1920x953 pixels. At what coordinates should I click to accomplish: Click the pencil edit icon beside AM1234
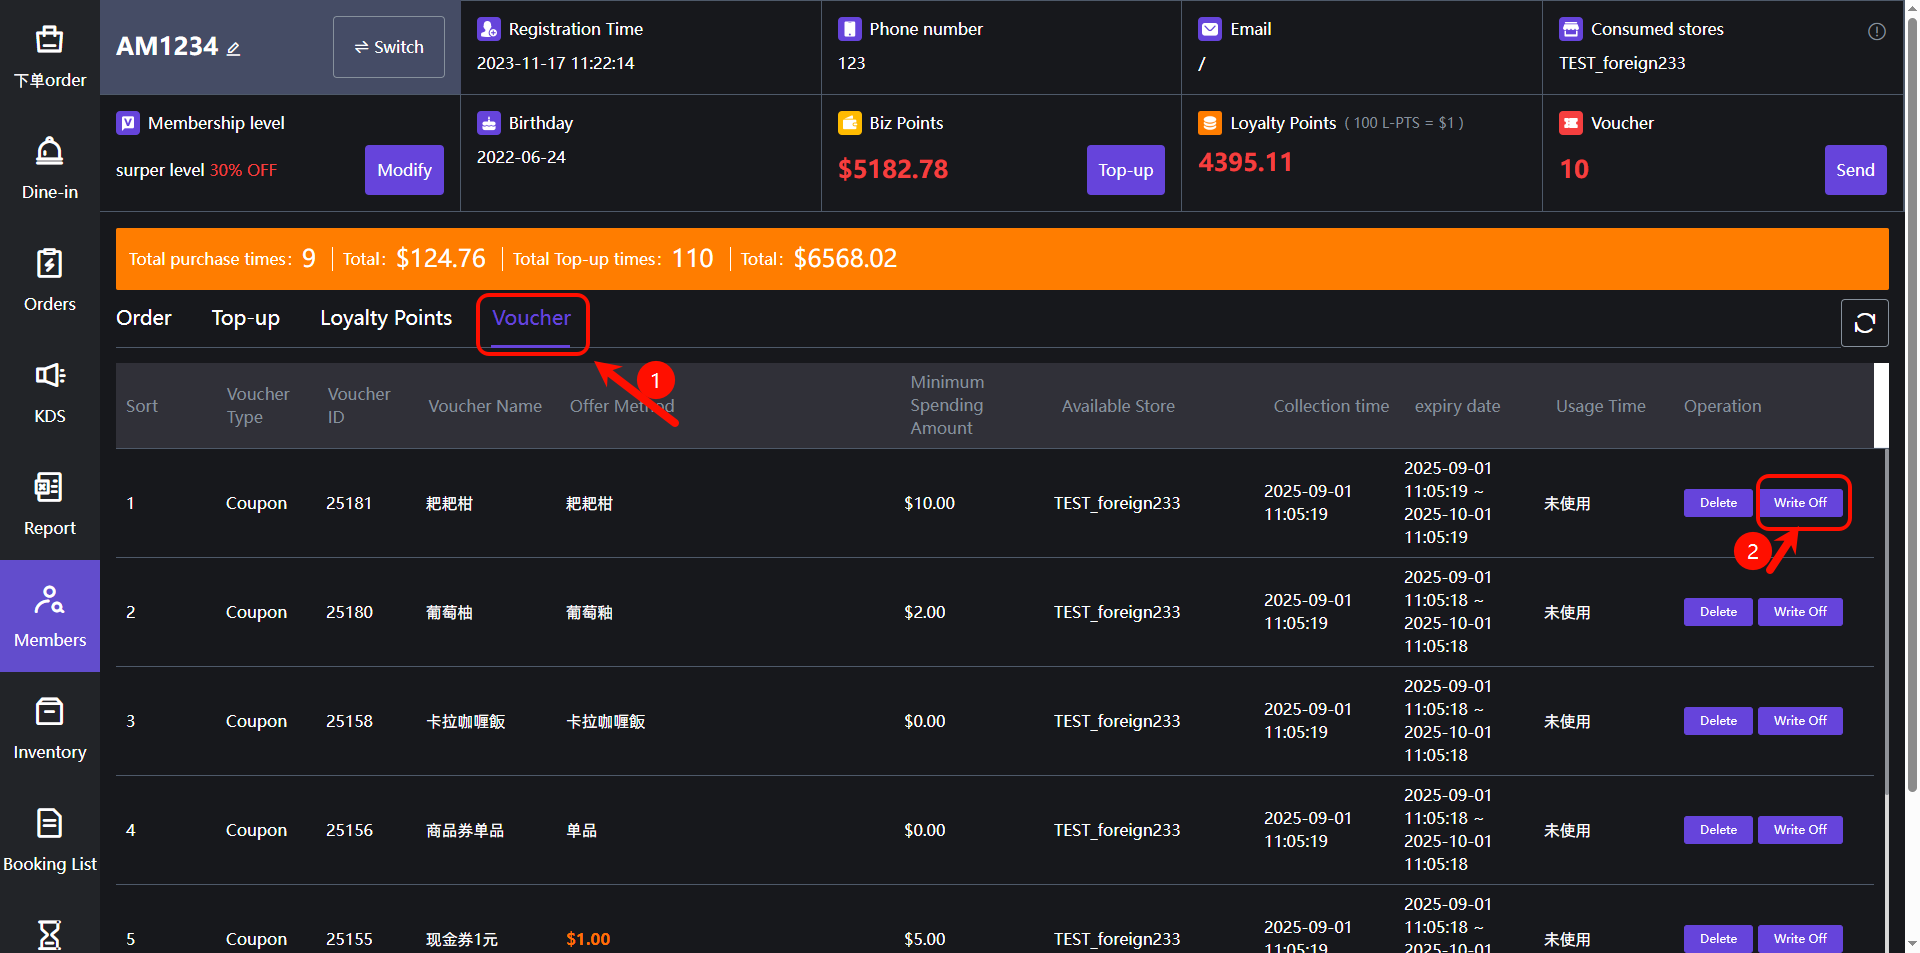coord(233,48)
